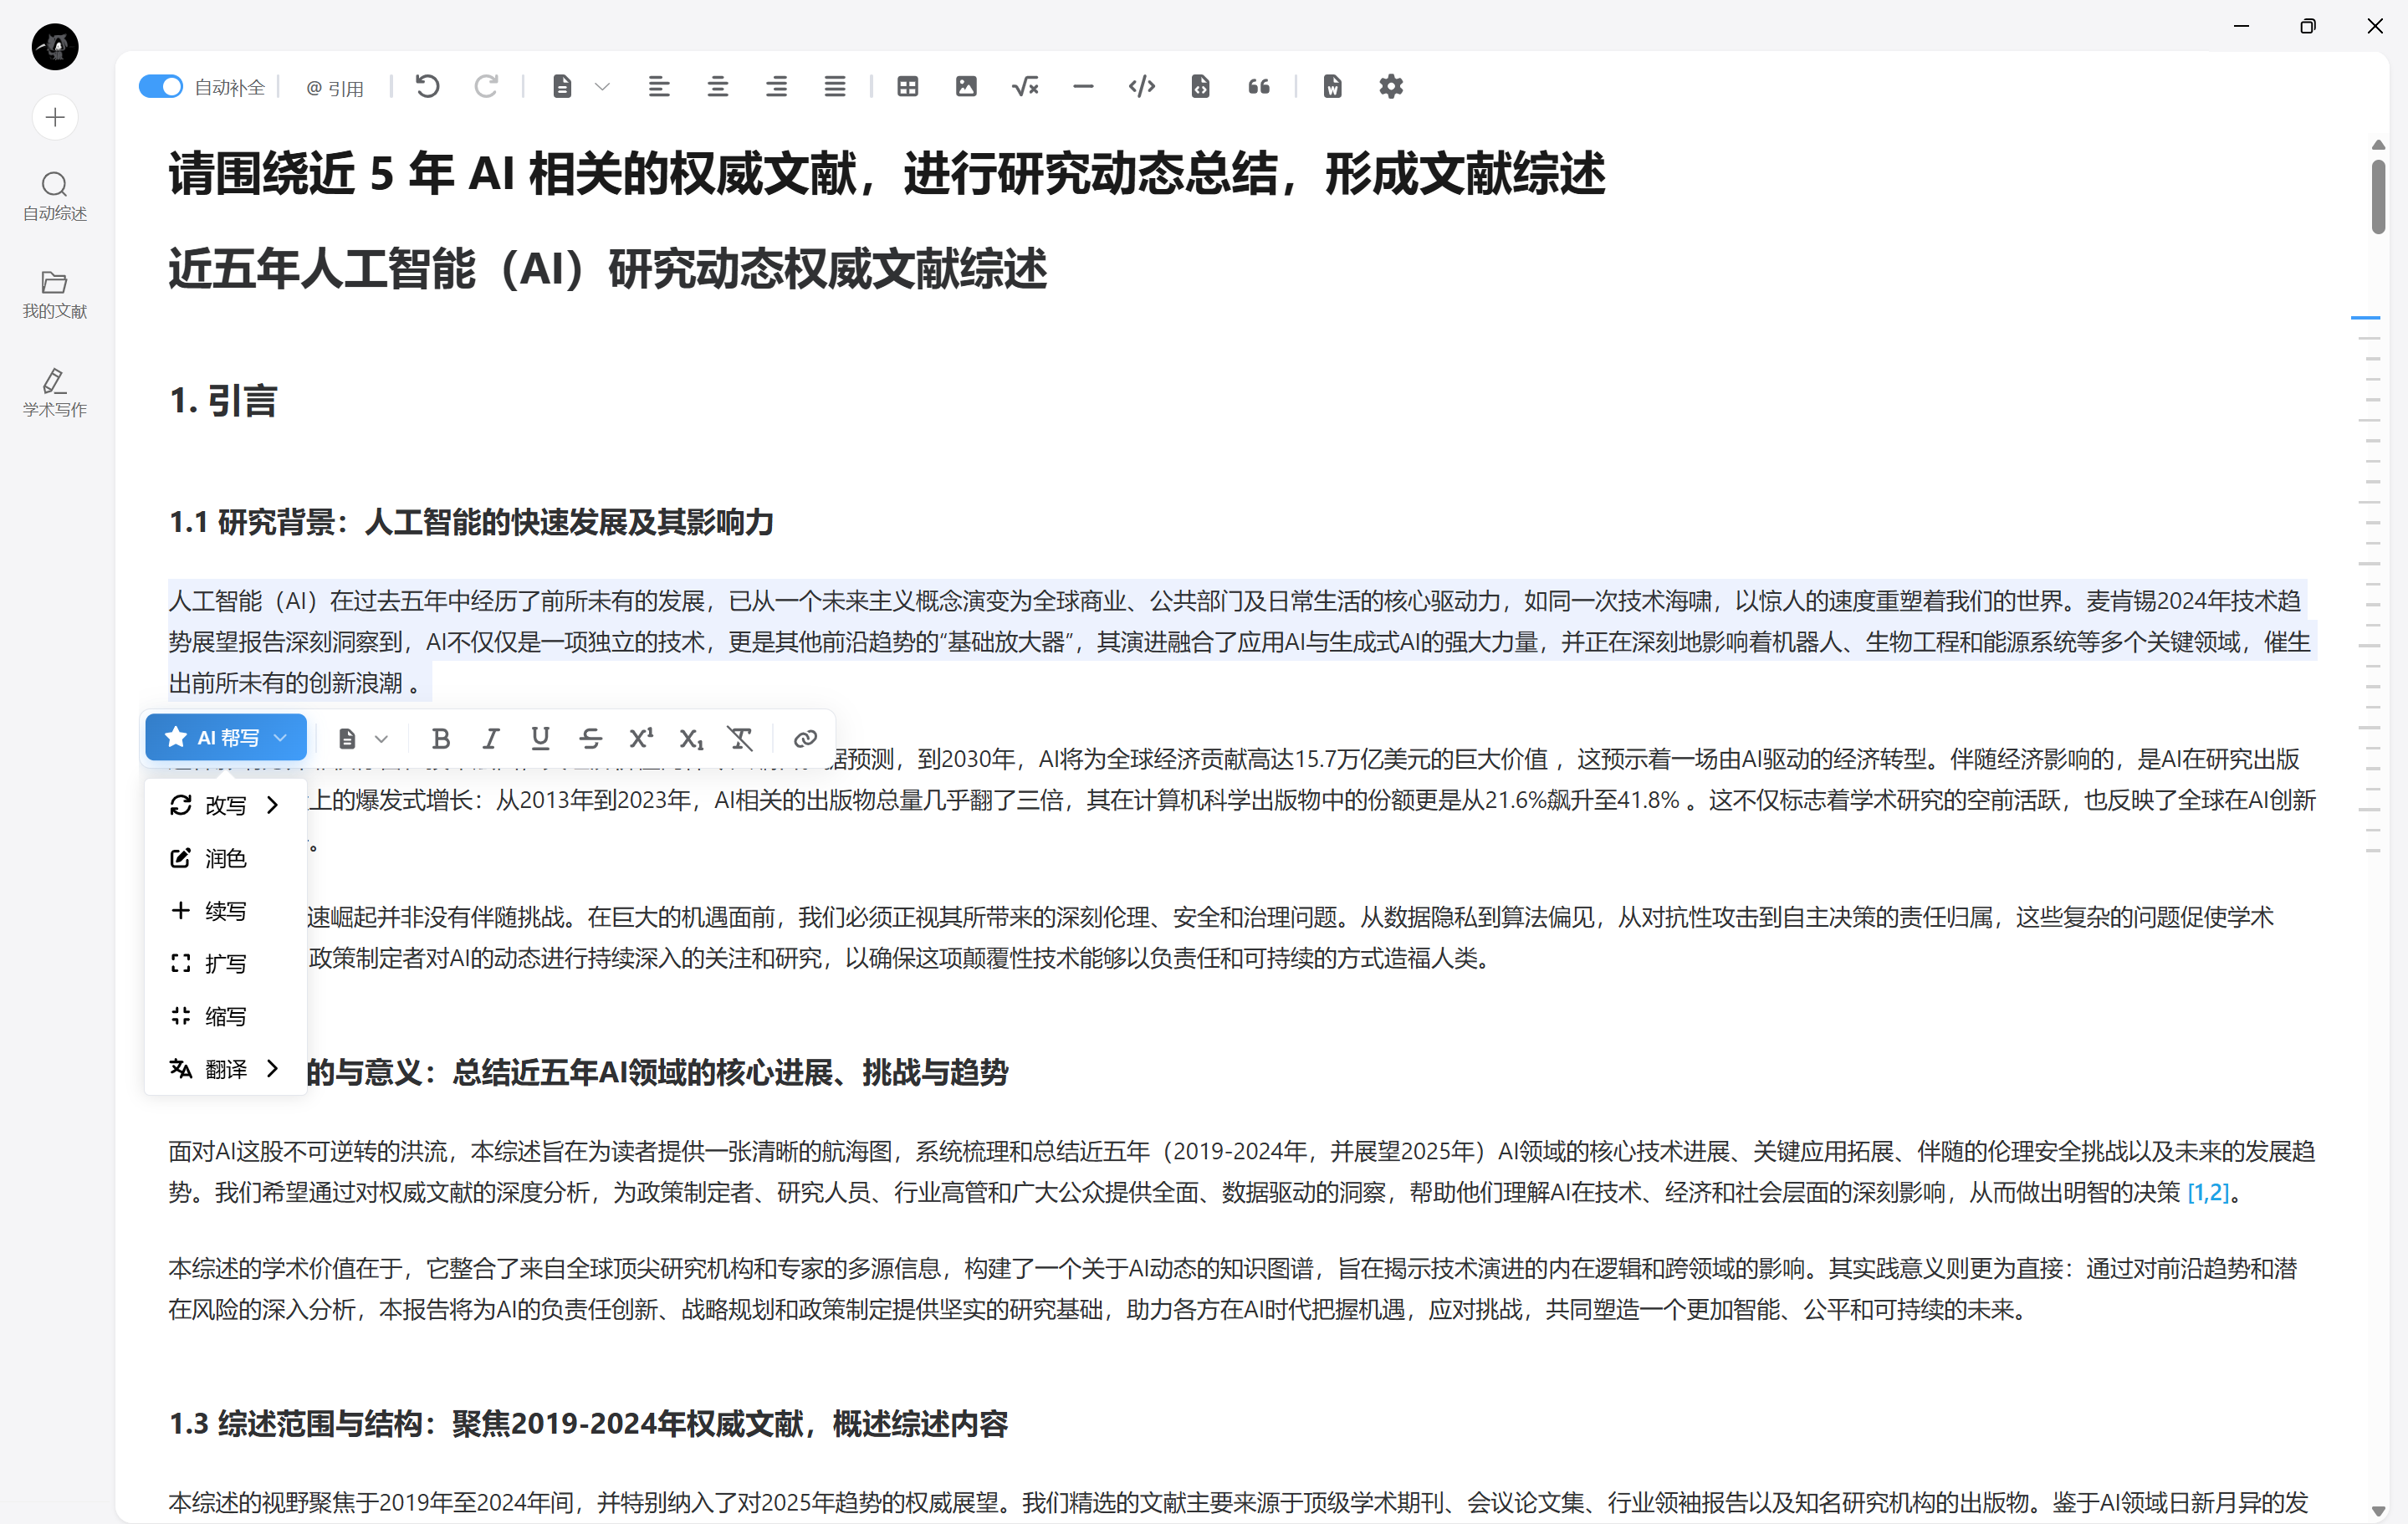Open AI 帮写 dropdown button
Screen dimensions: 2408x1524
tap(226, 738)
